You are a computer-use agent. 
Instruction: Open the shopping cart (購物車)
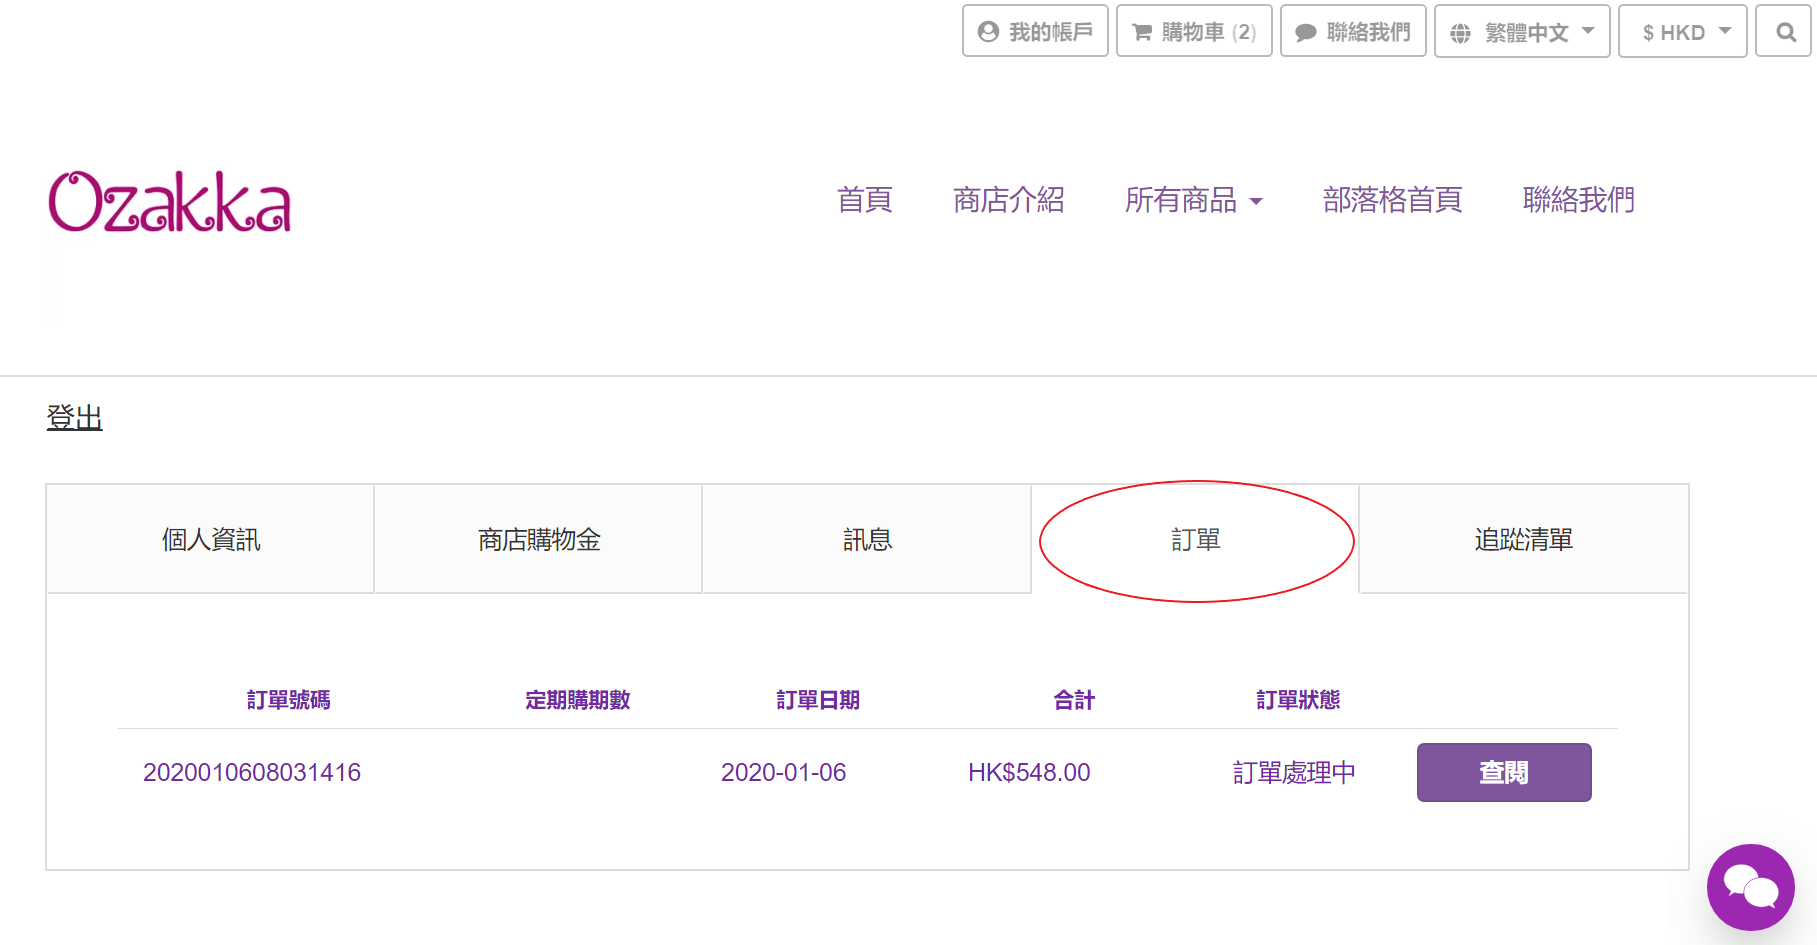[x=1194, y=32]
